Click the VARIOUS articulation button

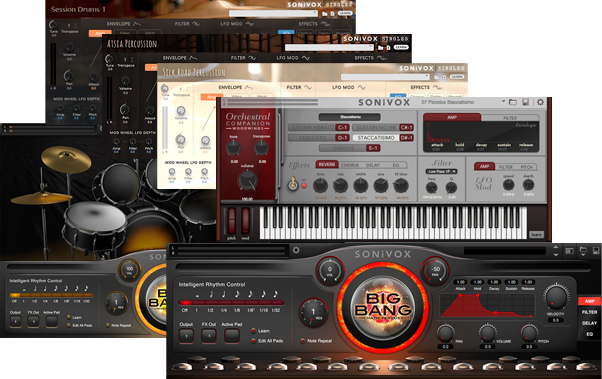click(350, 148)
